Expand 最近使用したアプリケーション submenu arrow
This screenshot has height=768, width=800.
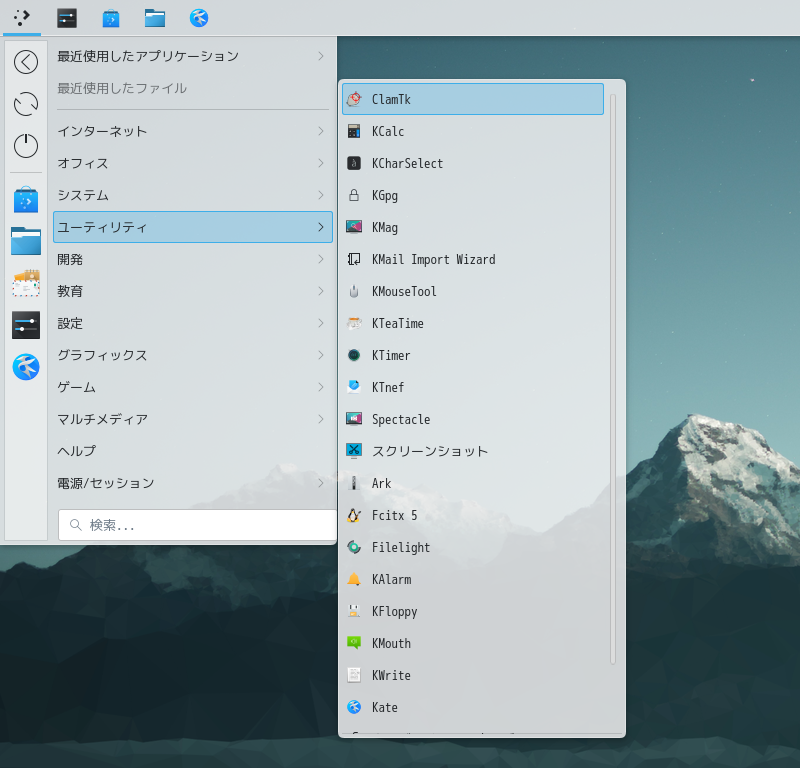coord(321,56)
